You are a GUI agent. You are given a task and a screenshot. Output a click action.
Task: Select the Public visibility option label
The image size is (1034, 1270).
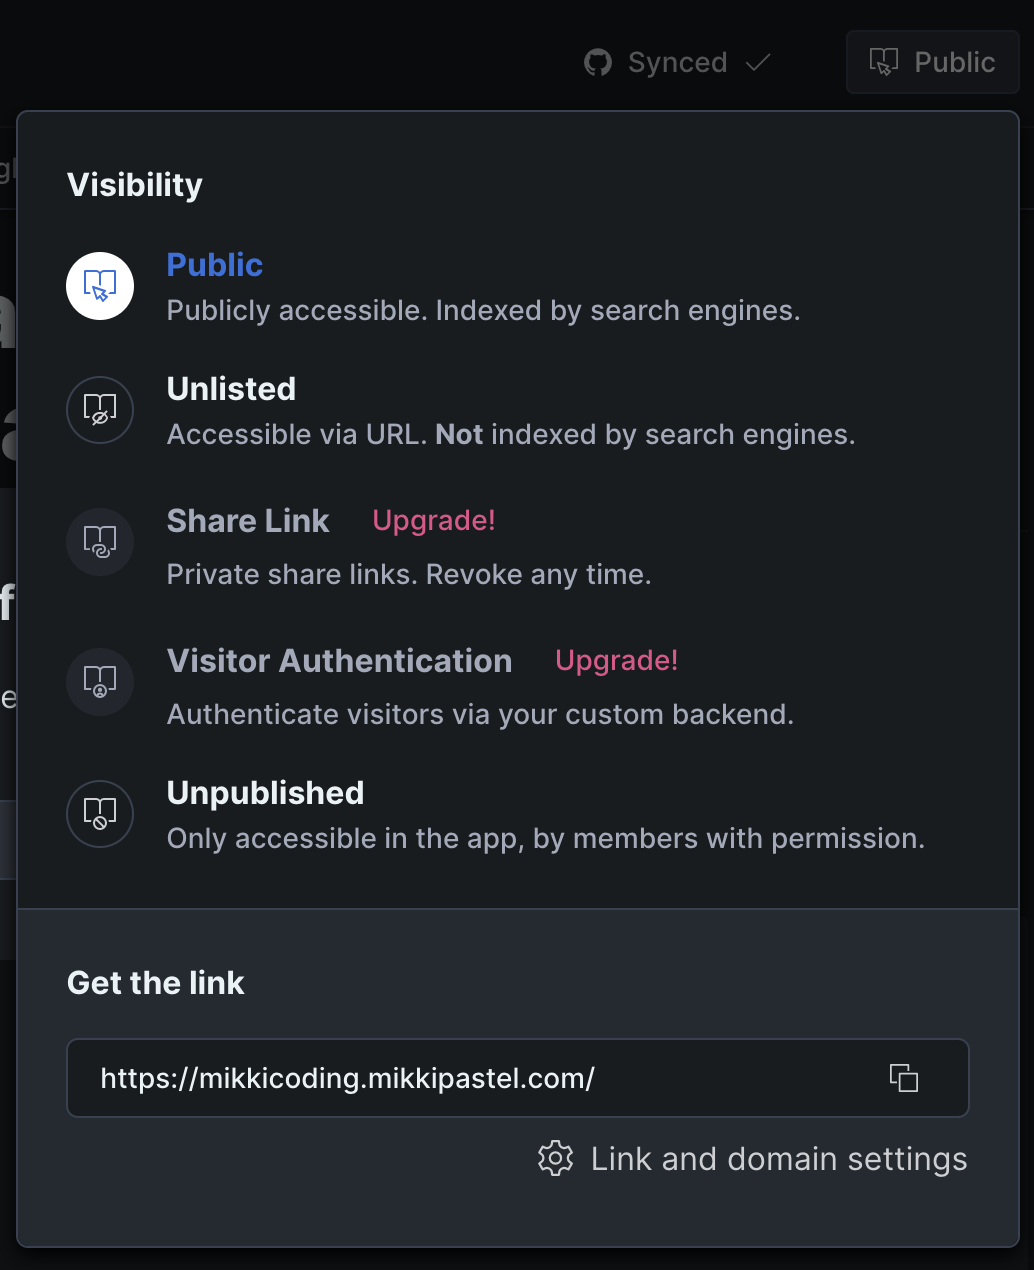click(215, 265)
